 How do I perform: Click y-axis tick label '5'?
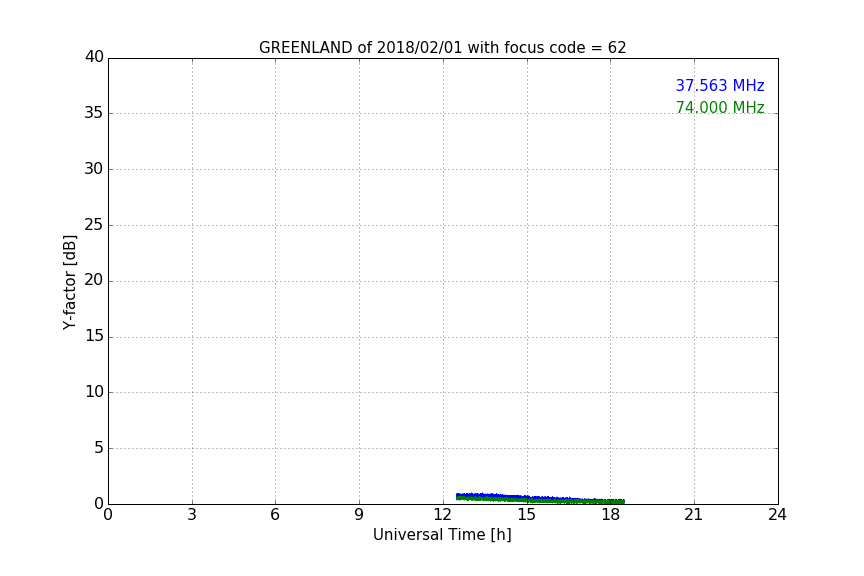click(99, 448)
